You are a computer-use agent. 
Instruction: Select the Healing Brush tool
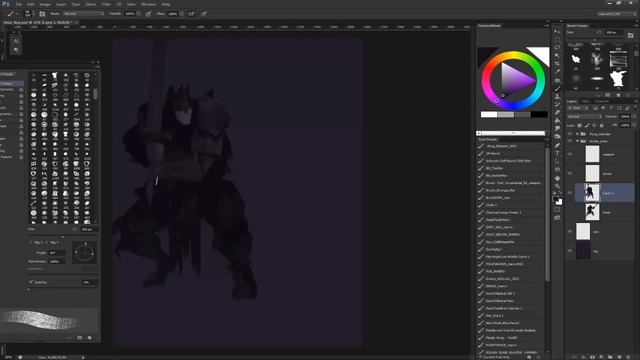coord(557,80)
